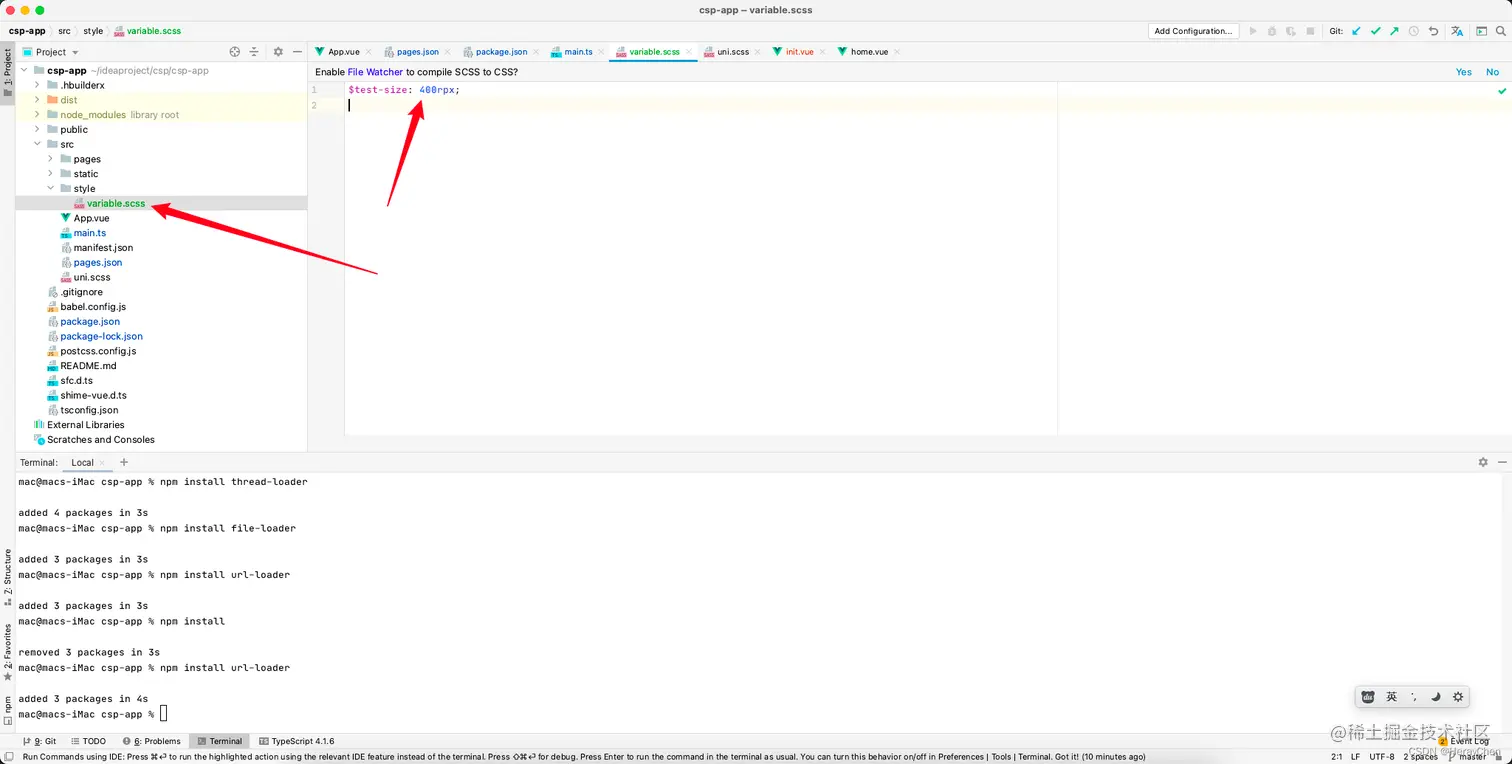Toggle the Structure side tool window
This screenshot has width=1512, height=764.
click(8, 576)
